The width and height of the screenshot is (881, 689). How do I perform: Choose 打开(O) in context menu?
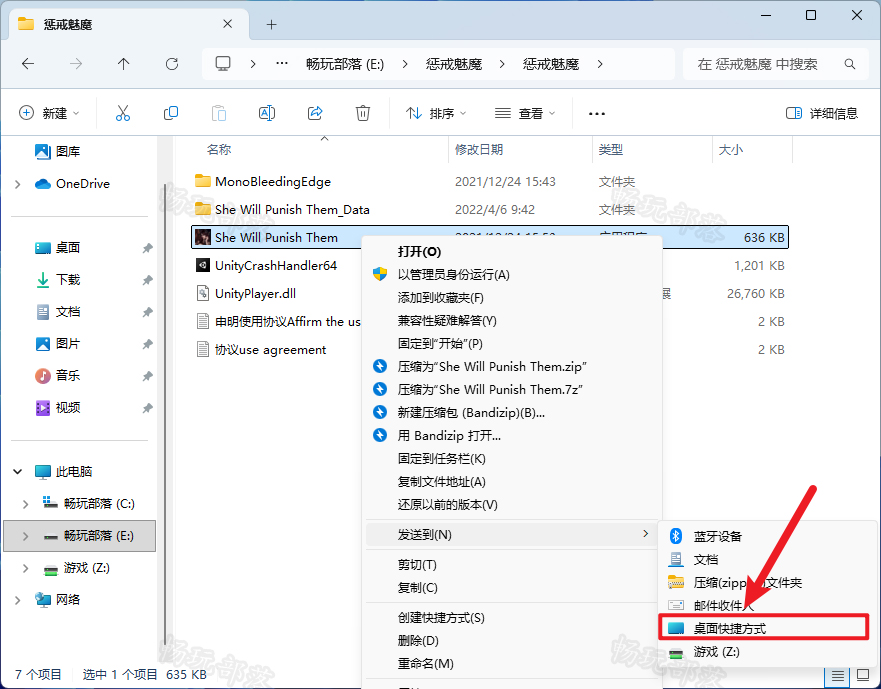[514, 251]
